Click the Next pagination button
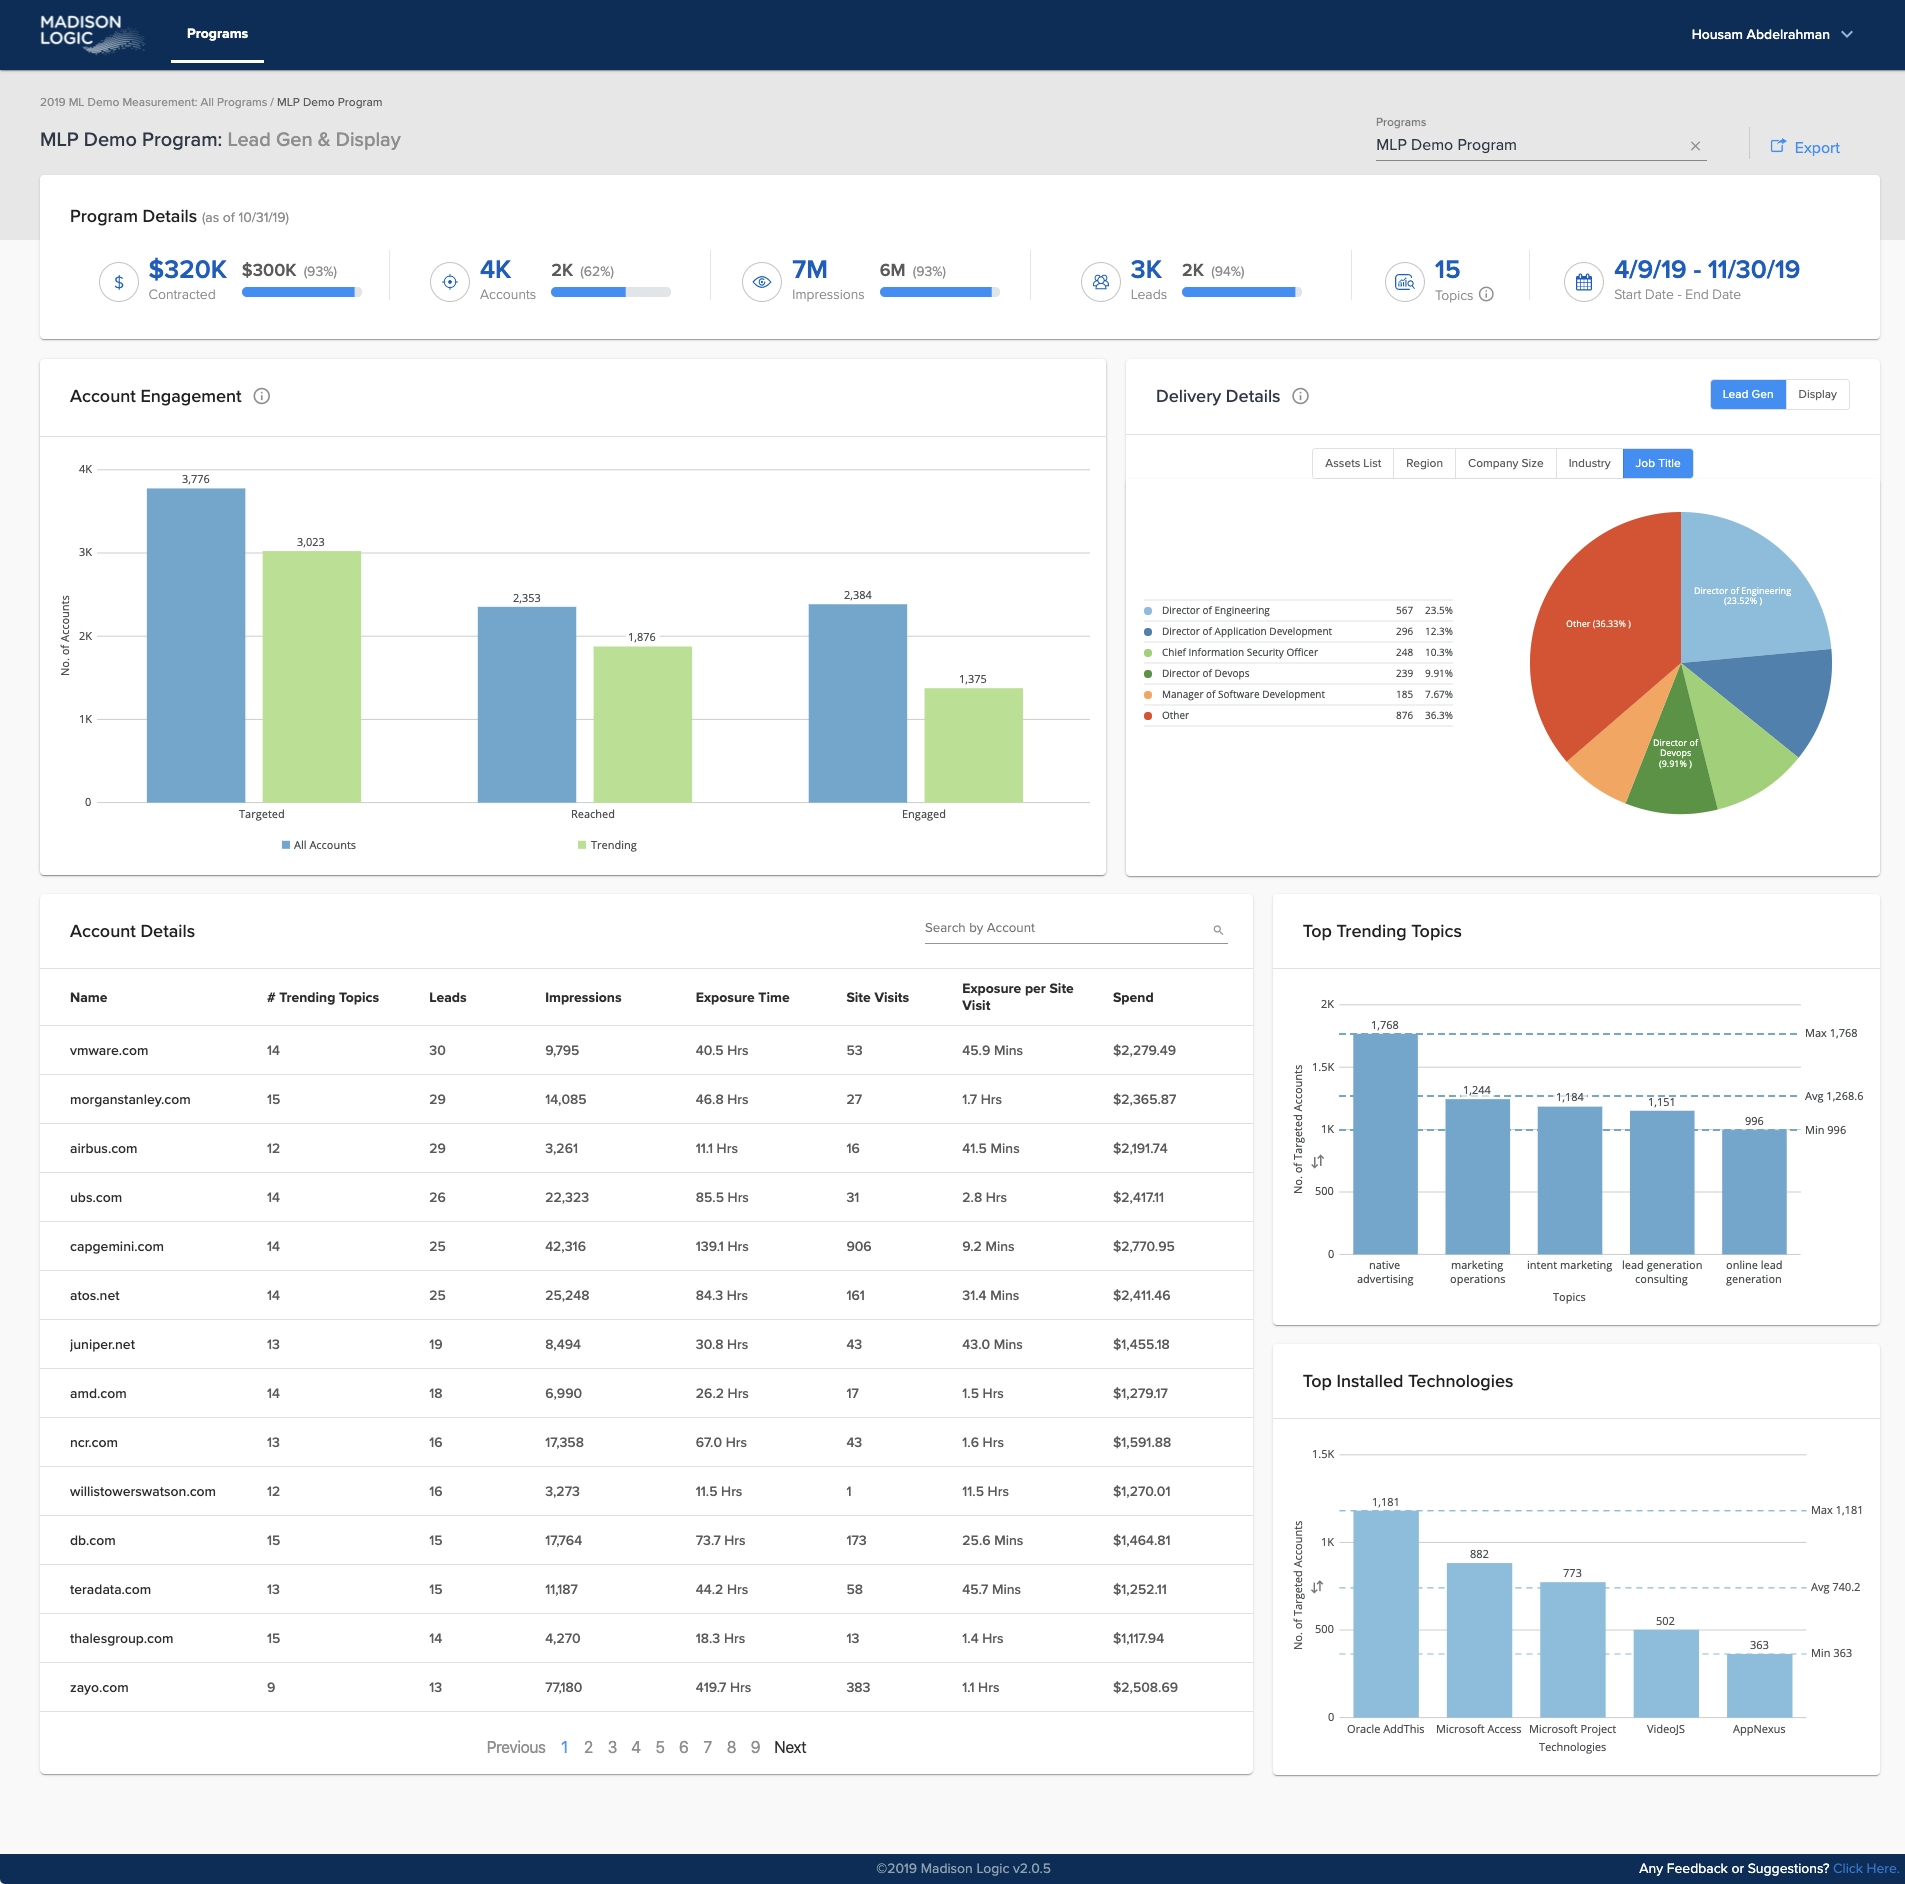The image size is (1905, 1884). point(790,1747)
